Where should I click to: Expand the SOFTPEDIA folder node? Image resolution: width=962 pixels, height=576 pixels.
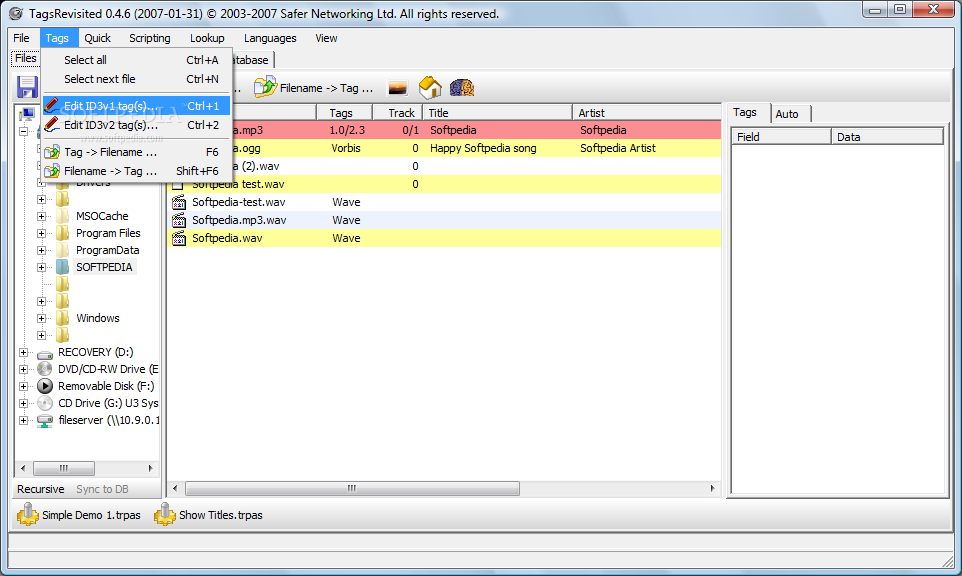click(x=41, y=267)
